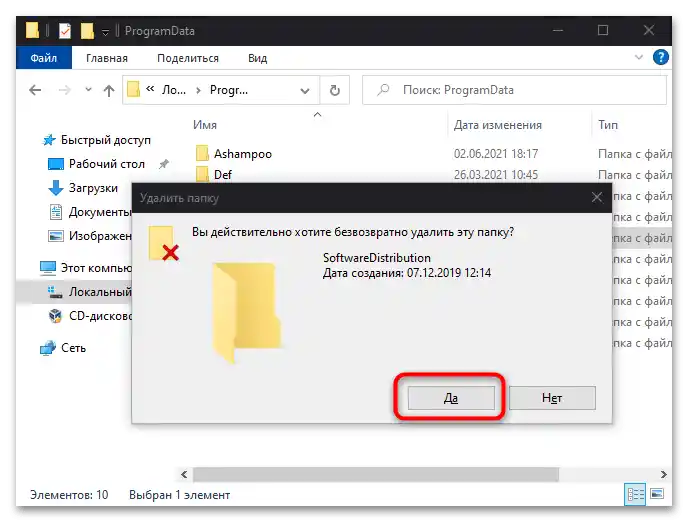The width and height of the screenshot is (688, 522).
Task: Click the Properties icon in title bar
Action: tap(64, 31)
